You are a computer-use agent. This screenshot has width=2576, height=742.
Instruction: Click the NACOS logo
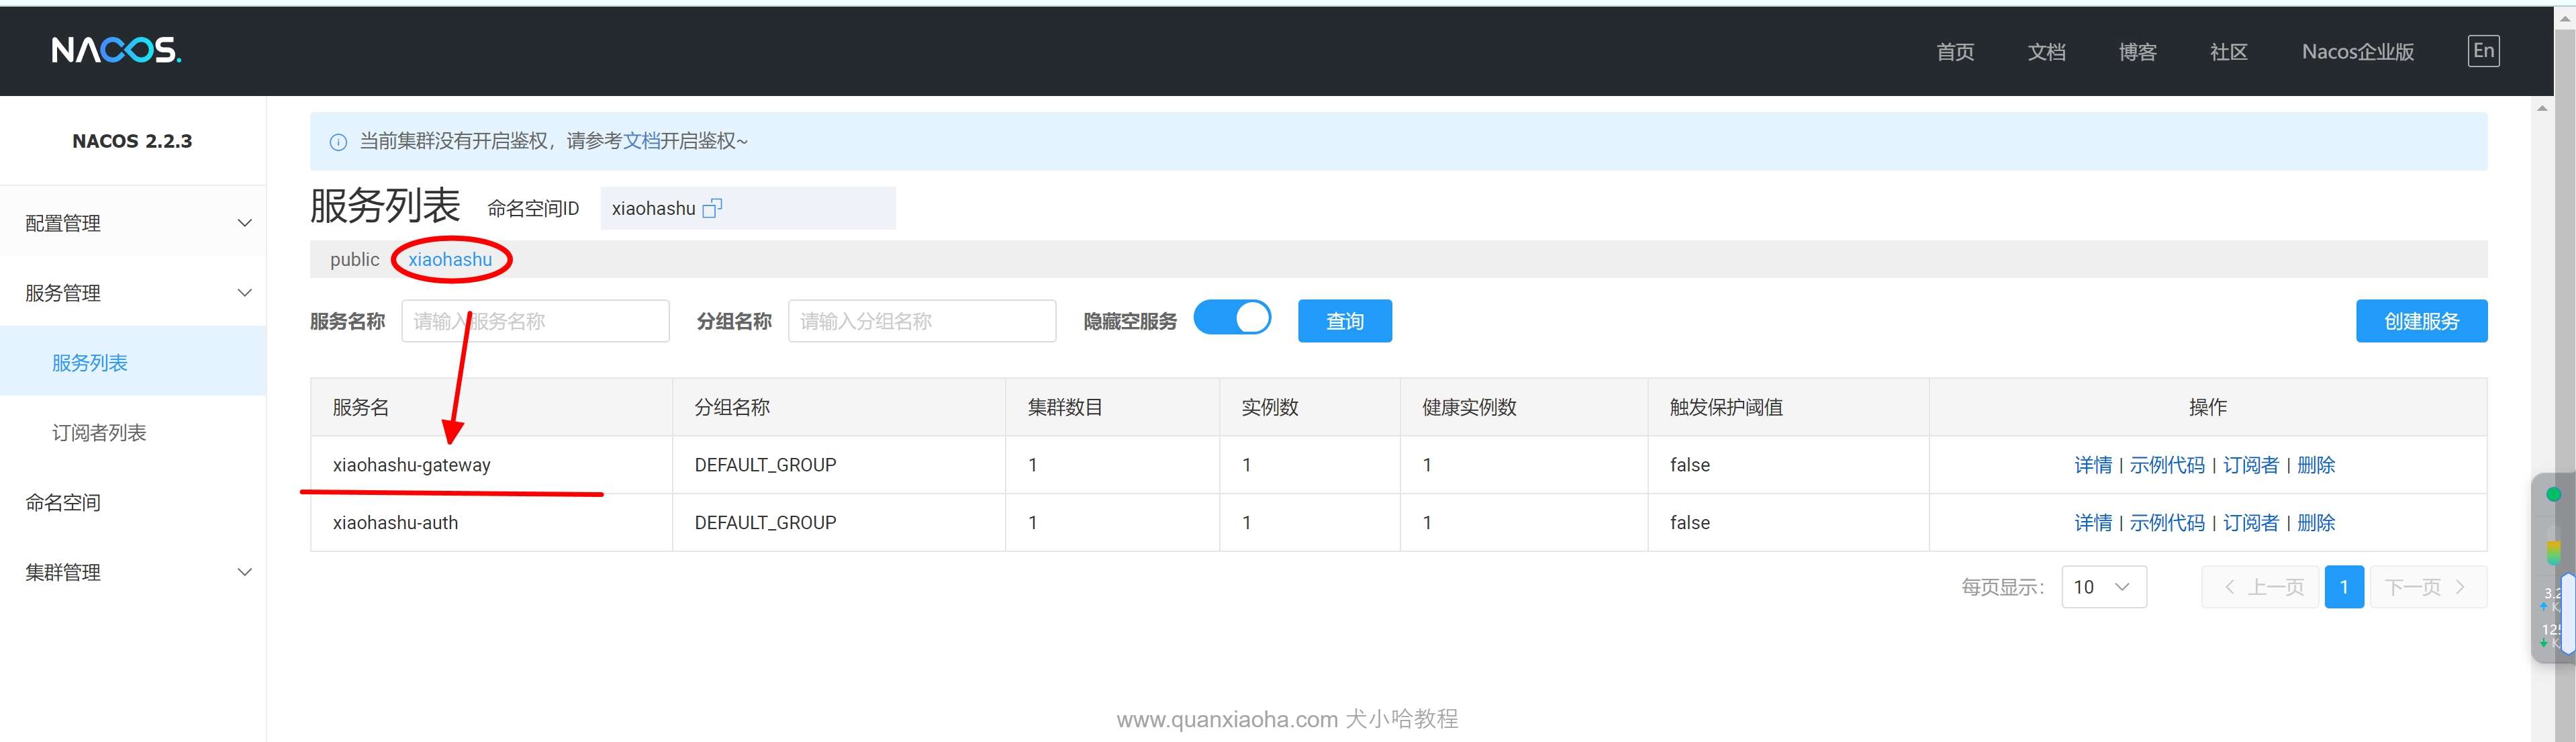click(x=116, y=50)
